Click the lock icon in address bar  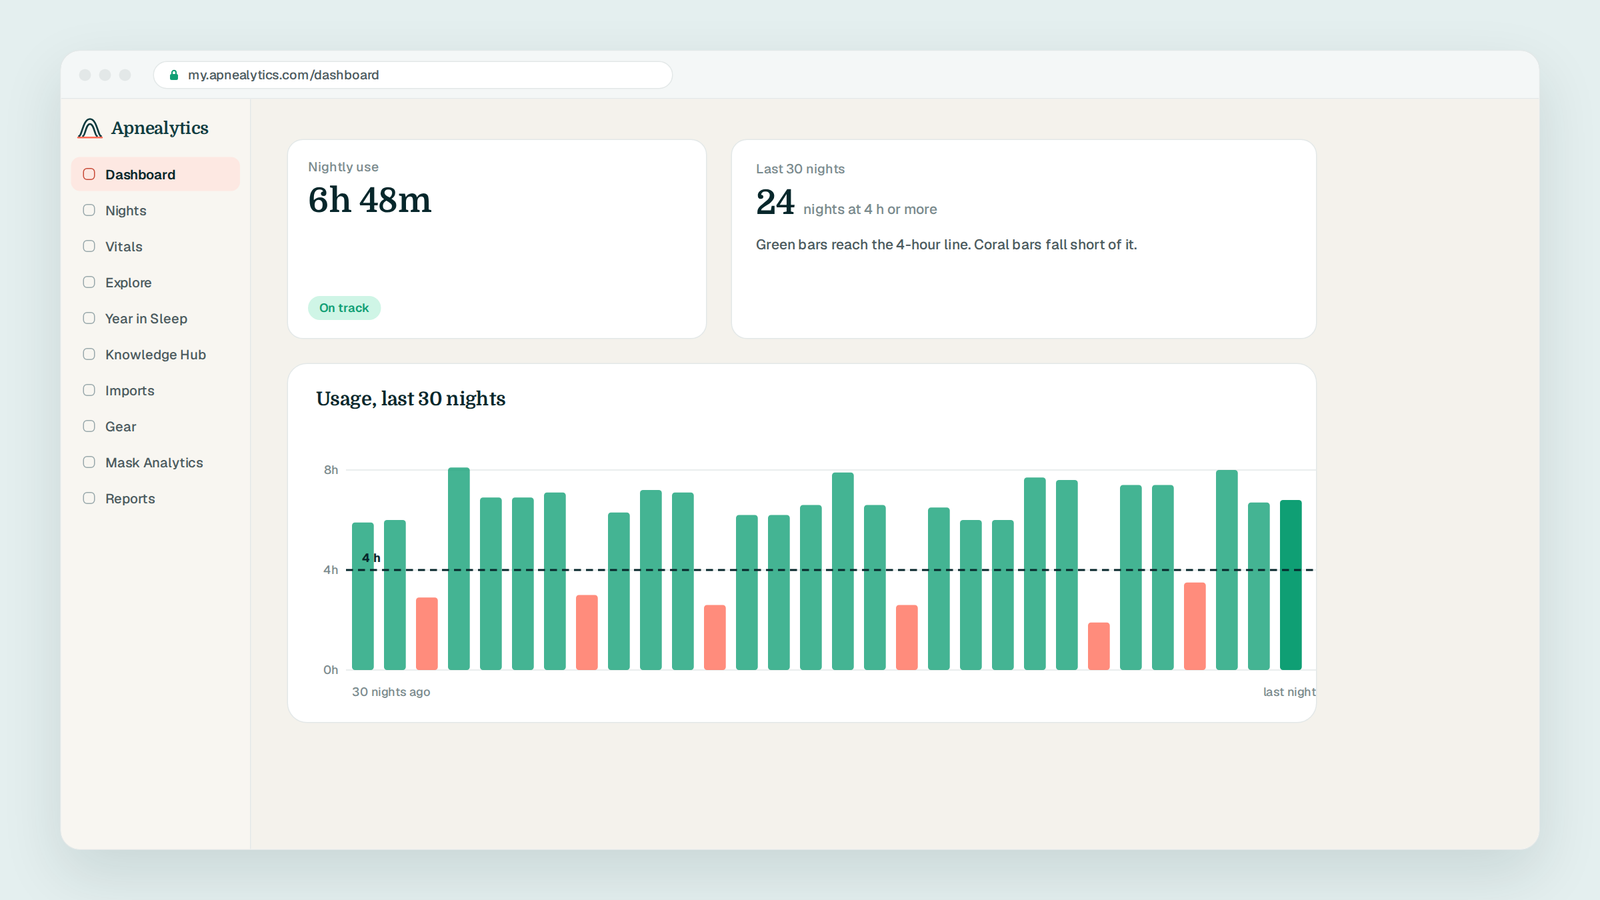coord(174,75)
